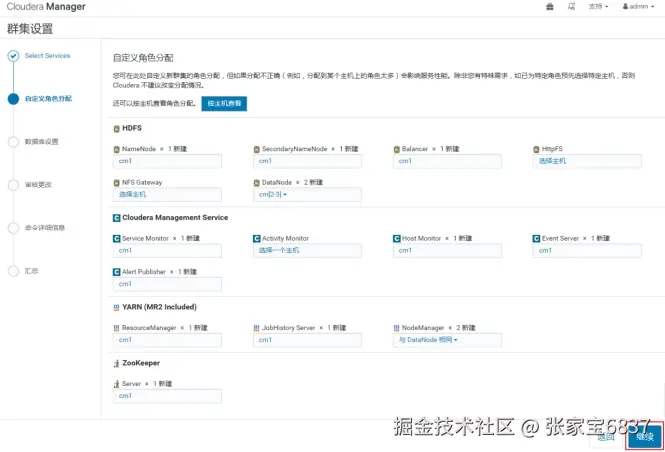This screenshot has width=665, height=452.
Task: Click the SecondaryNameNode host field cm1
Action: [307, 161]
